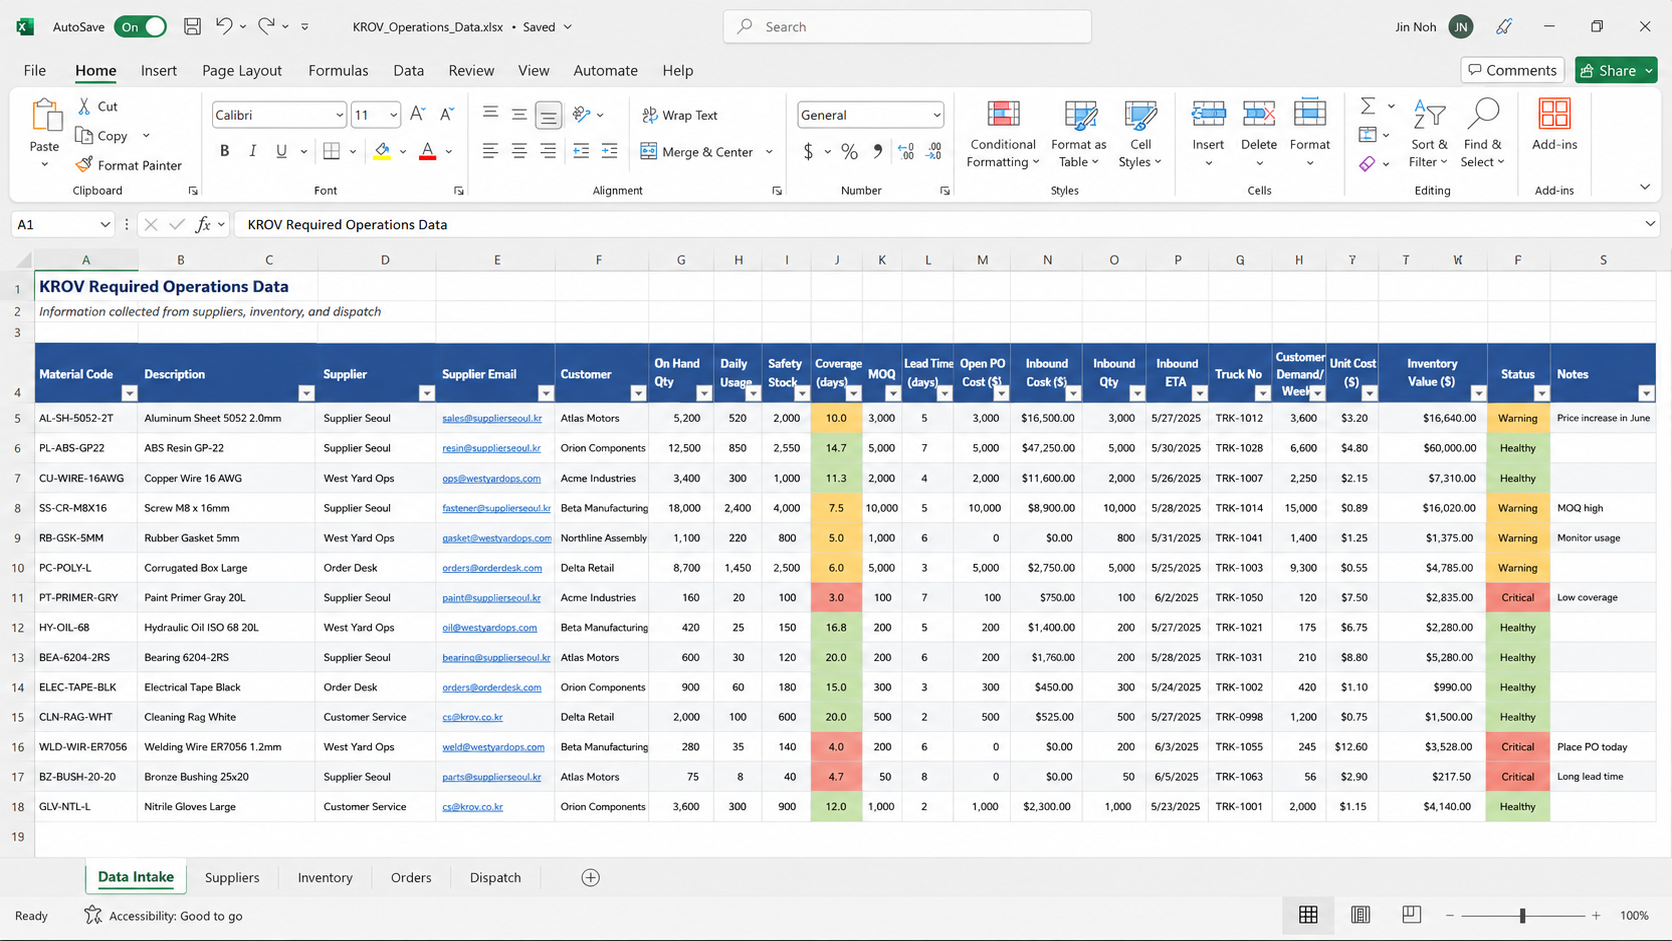Open the File menu
The image size is (1672, 941).
(35, 70)
